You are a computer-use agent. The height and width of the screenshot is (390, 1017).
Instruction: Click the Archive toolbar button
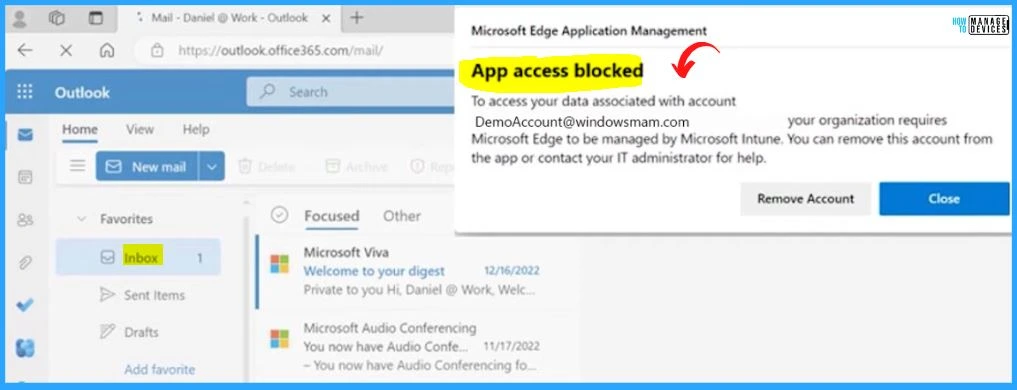click(x=356, y=167)
